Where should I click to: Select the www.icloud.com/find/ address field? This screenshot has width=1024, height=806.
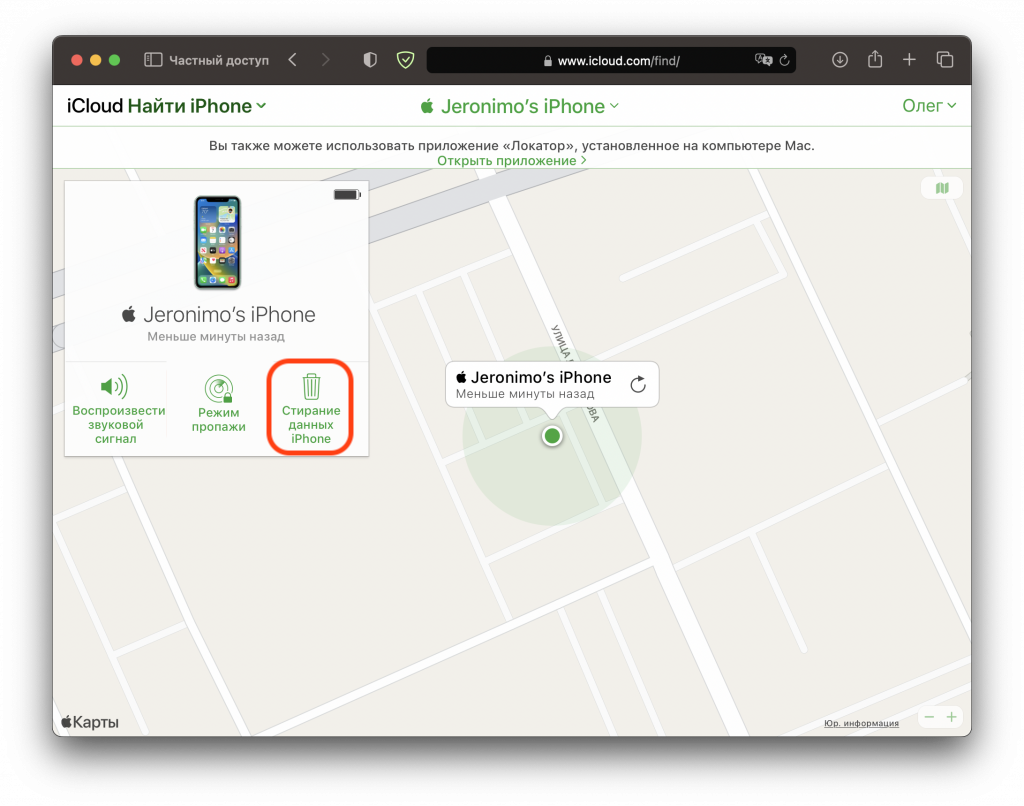(x=611, y=60)
